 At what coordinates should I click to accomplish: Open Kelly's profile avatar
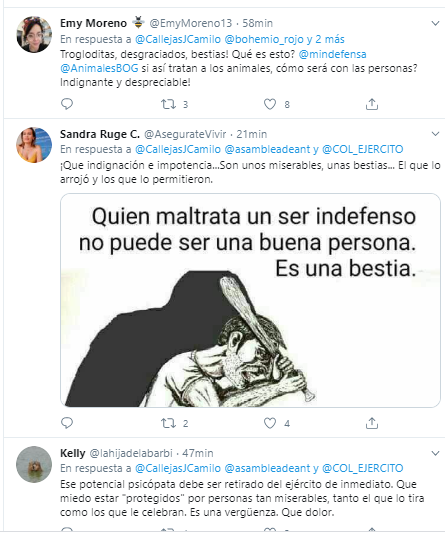(x=34, y=464)
